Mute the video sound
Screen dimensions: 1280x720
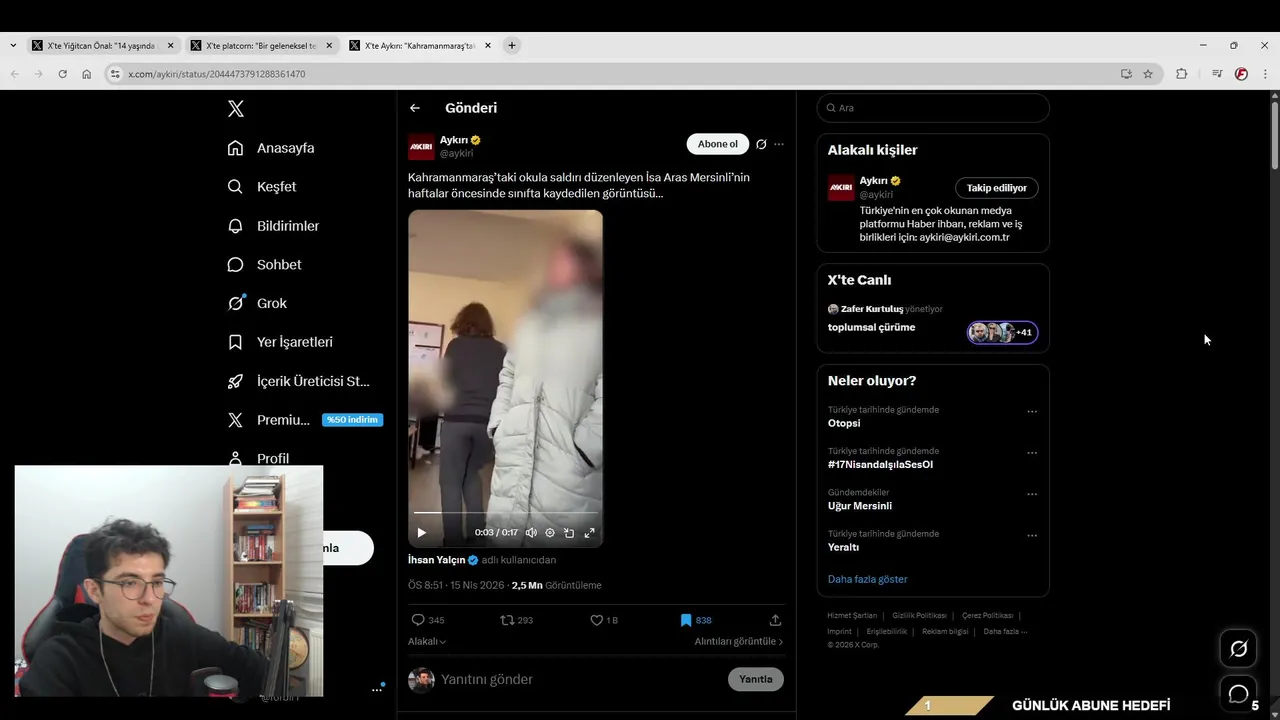[x=531, y=533]
